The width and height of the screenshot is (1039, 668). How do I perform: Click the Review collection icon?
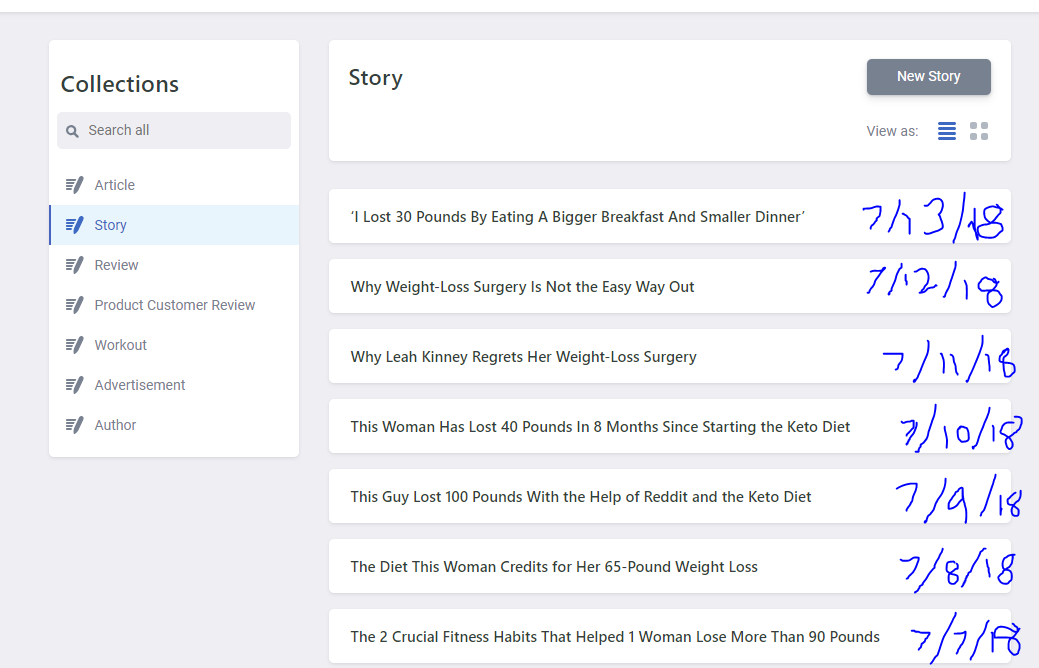[x=74, y=264]
